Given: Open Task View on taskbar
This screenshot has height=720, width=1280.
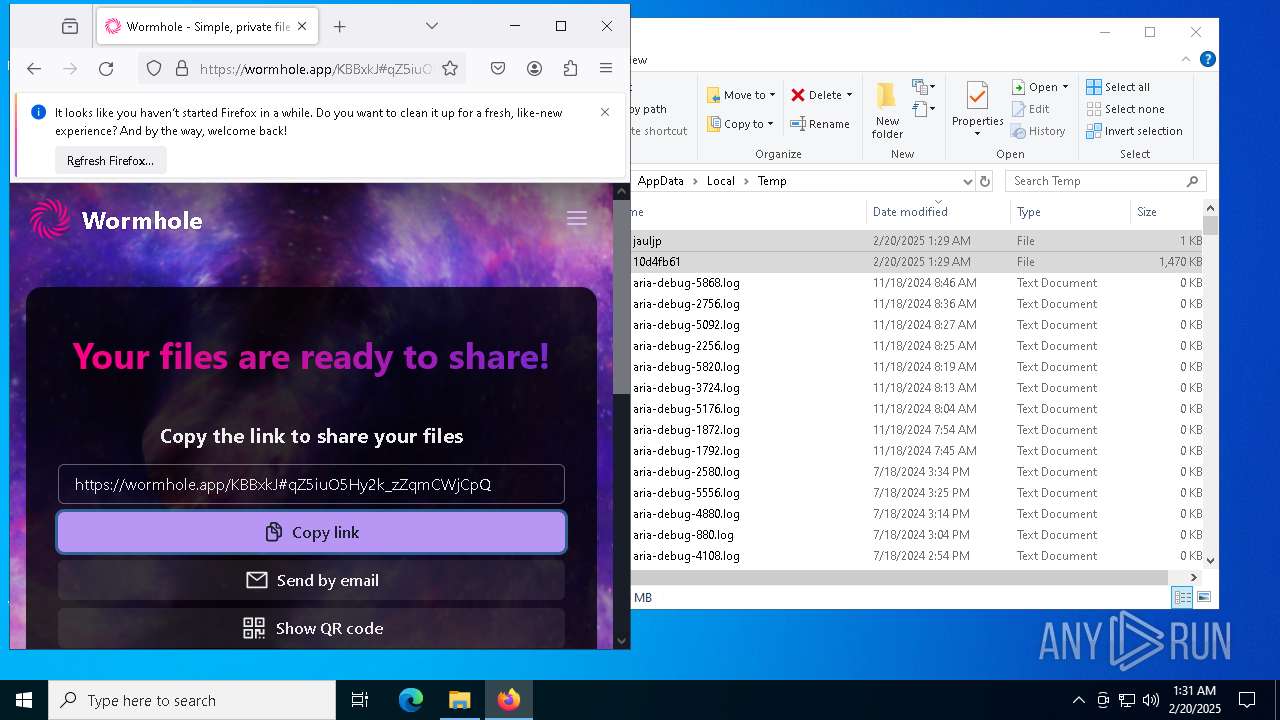Looking at the screenshot, I should pos(360,700).
